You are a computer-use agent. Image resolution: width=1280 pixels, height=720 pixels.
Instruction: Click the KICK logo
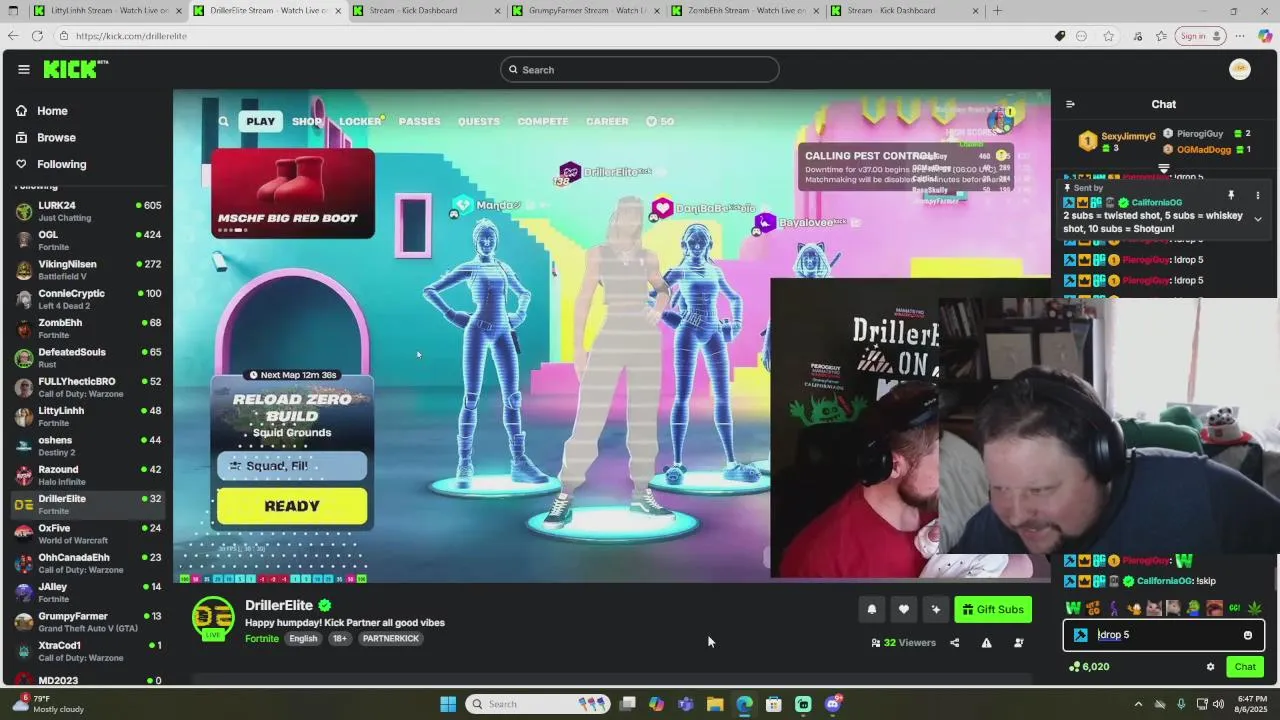(x=75, y=69)
